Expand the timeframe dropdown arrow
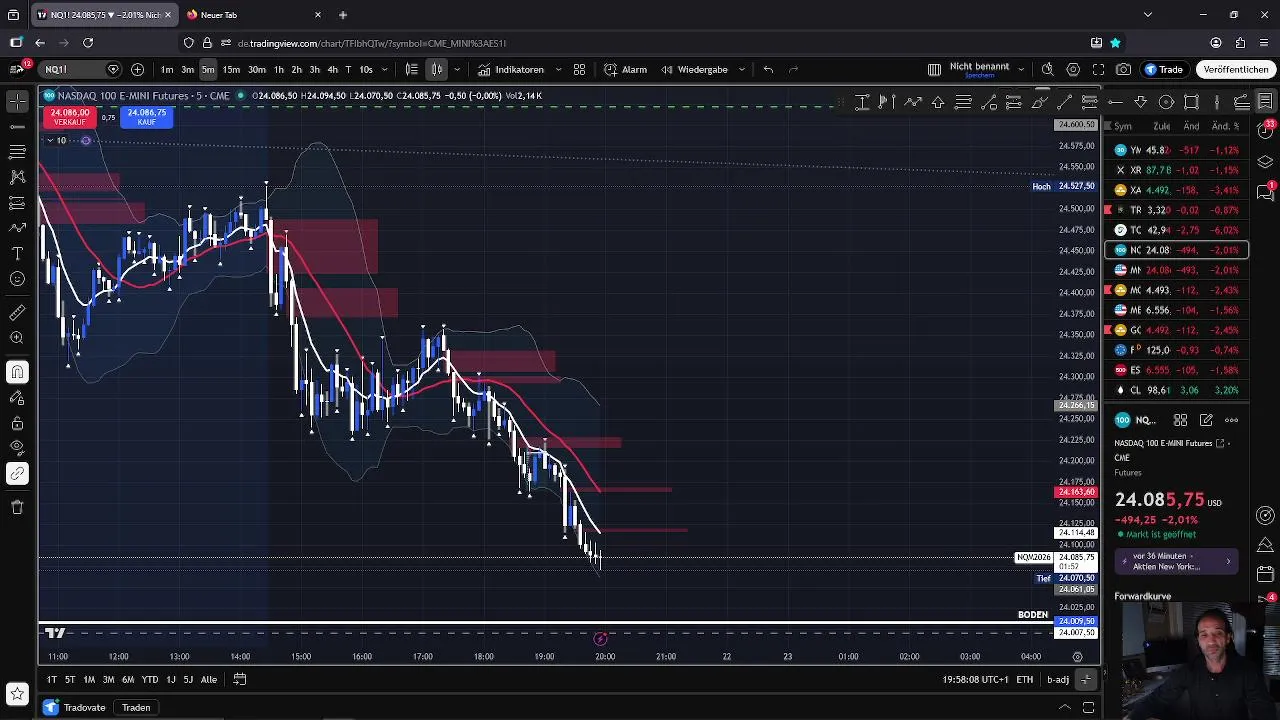1280x720 pixels. pyautogui.click(x=385, y=69)
